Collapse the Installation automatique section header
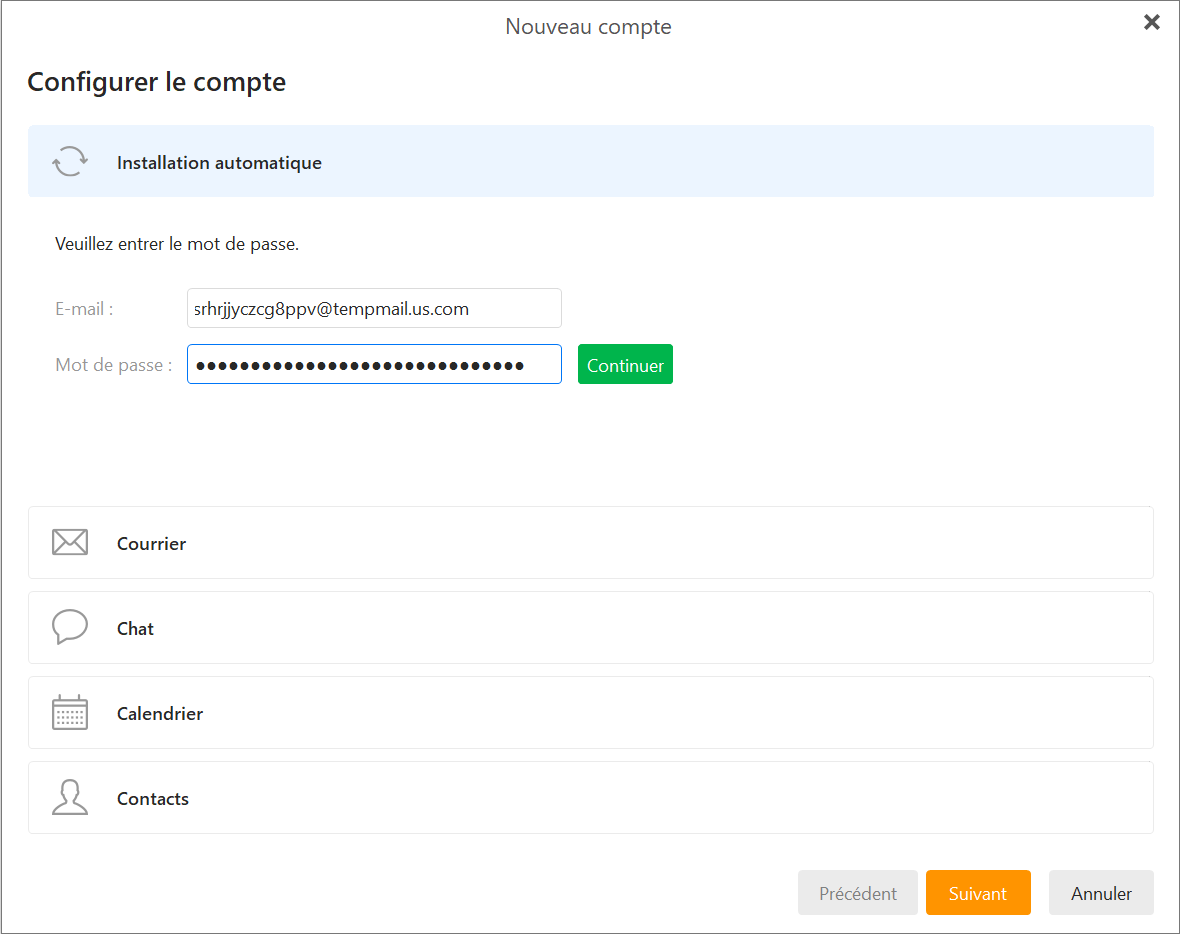This screenshot has width=1180, height=934. (219, 162)
